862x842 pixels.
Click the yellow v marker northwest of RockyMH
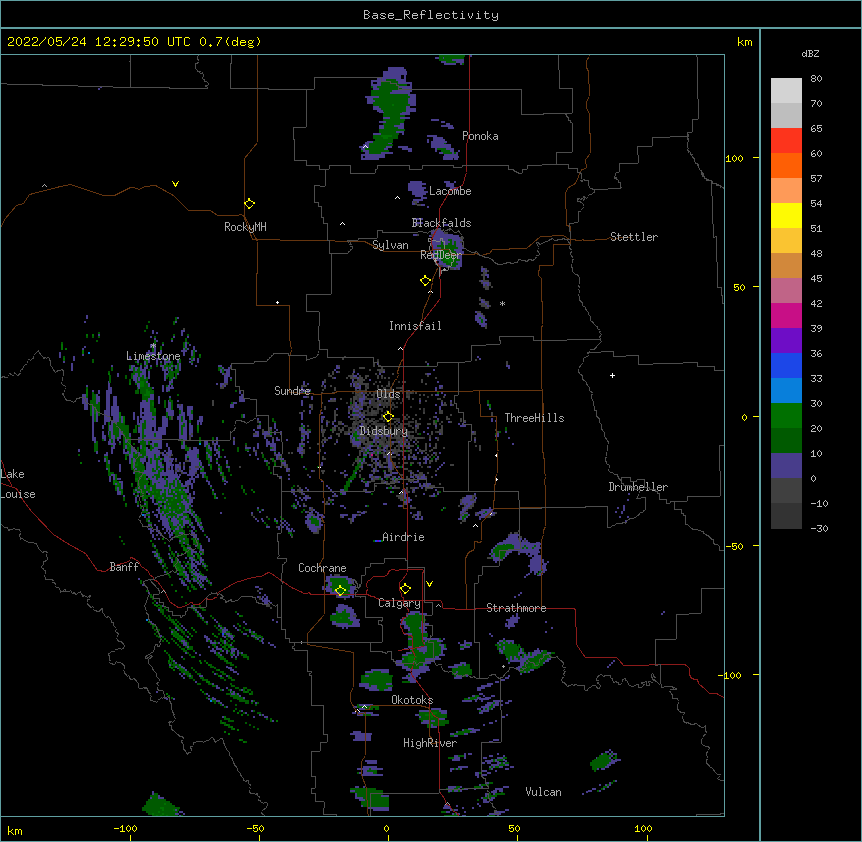[175, 184]
